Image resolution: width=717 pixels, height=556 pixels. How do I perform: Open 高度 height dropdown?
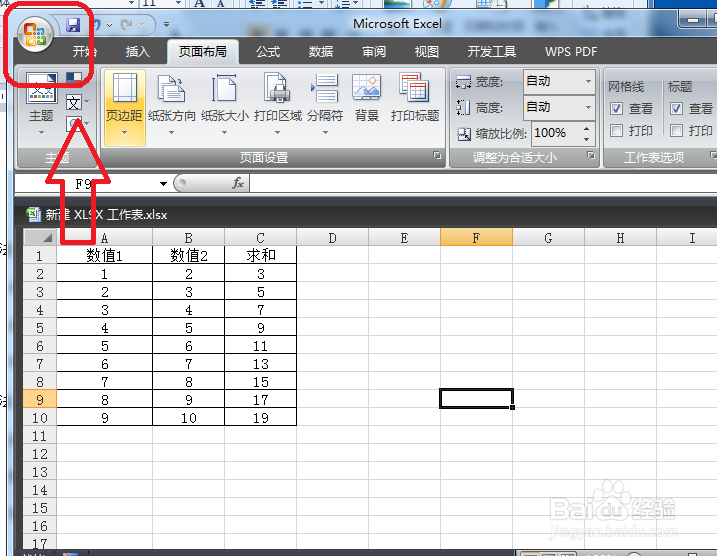(588, 107)
